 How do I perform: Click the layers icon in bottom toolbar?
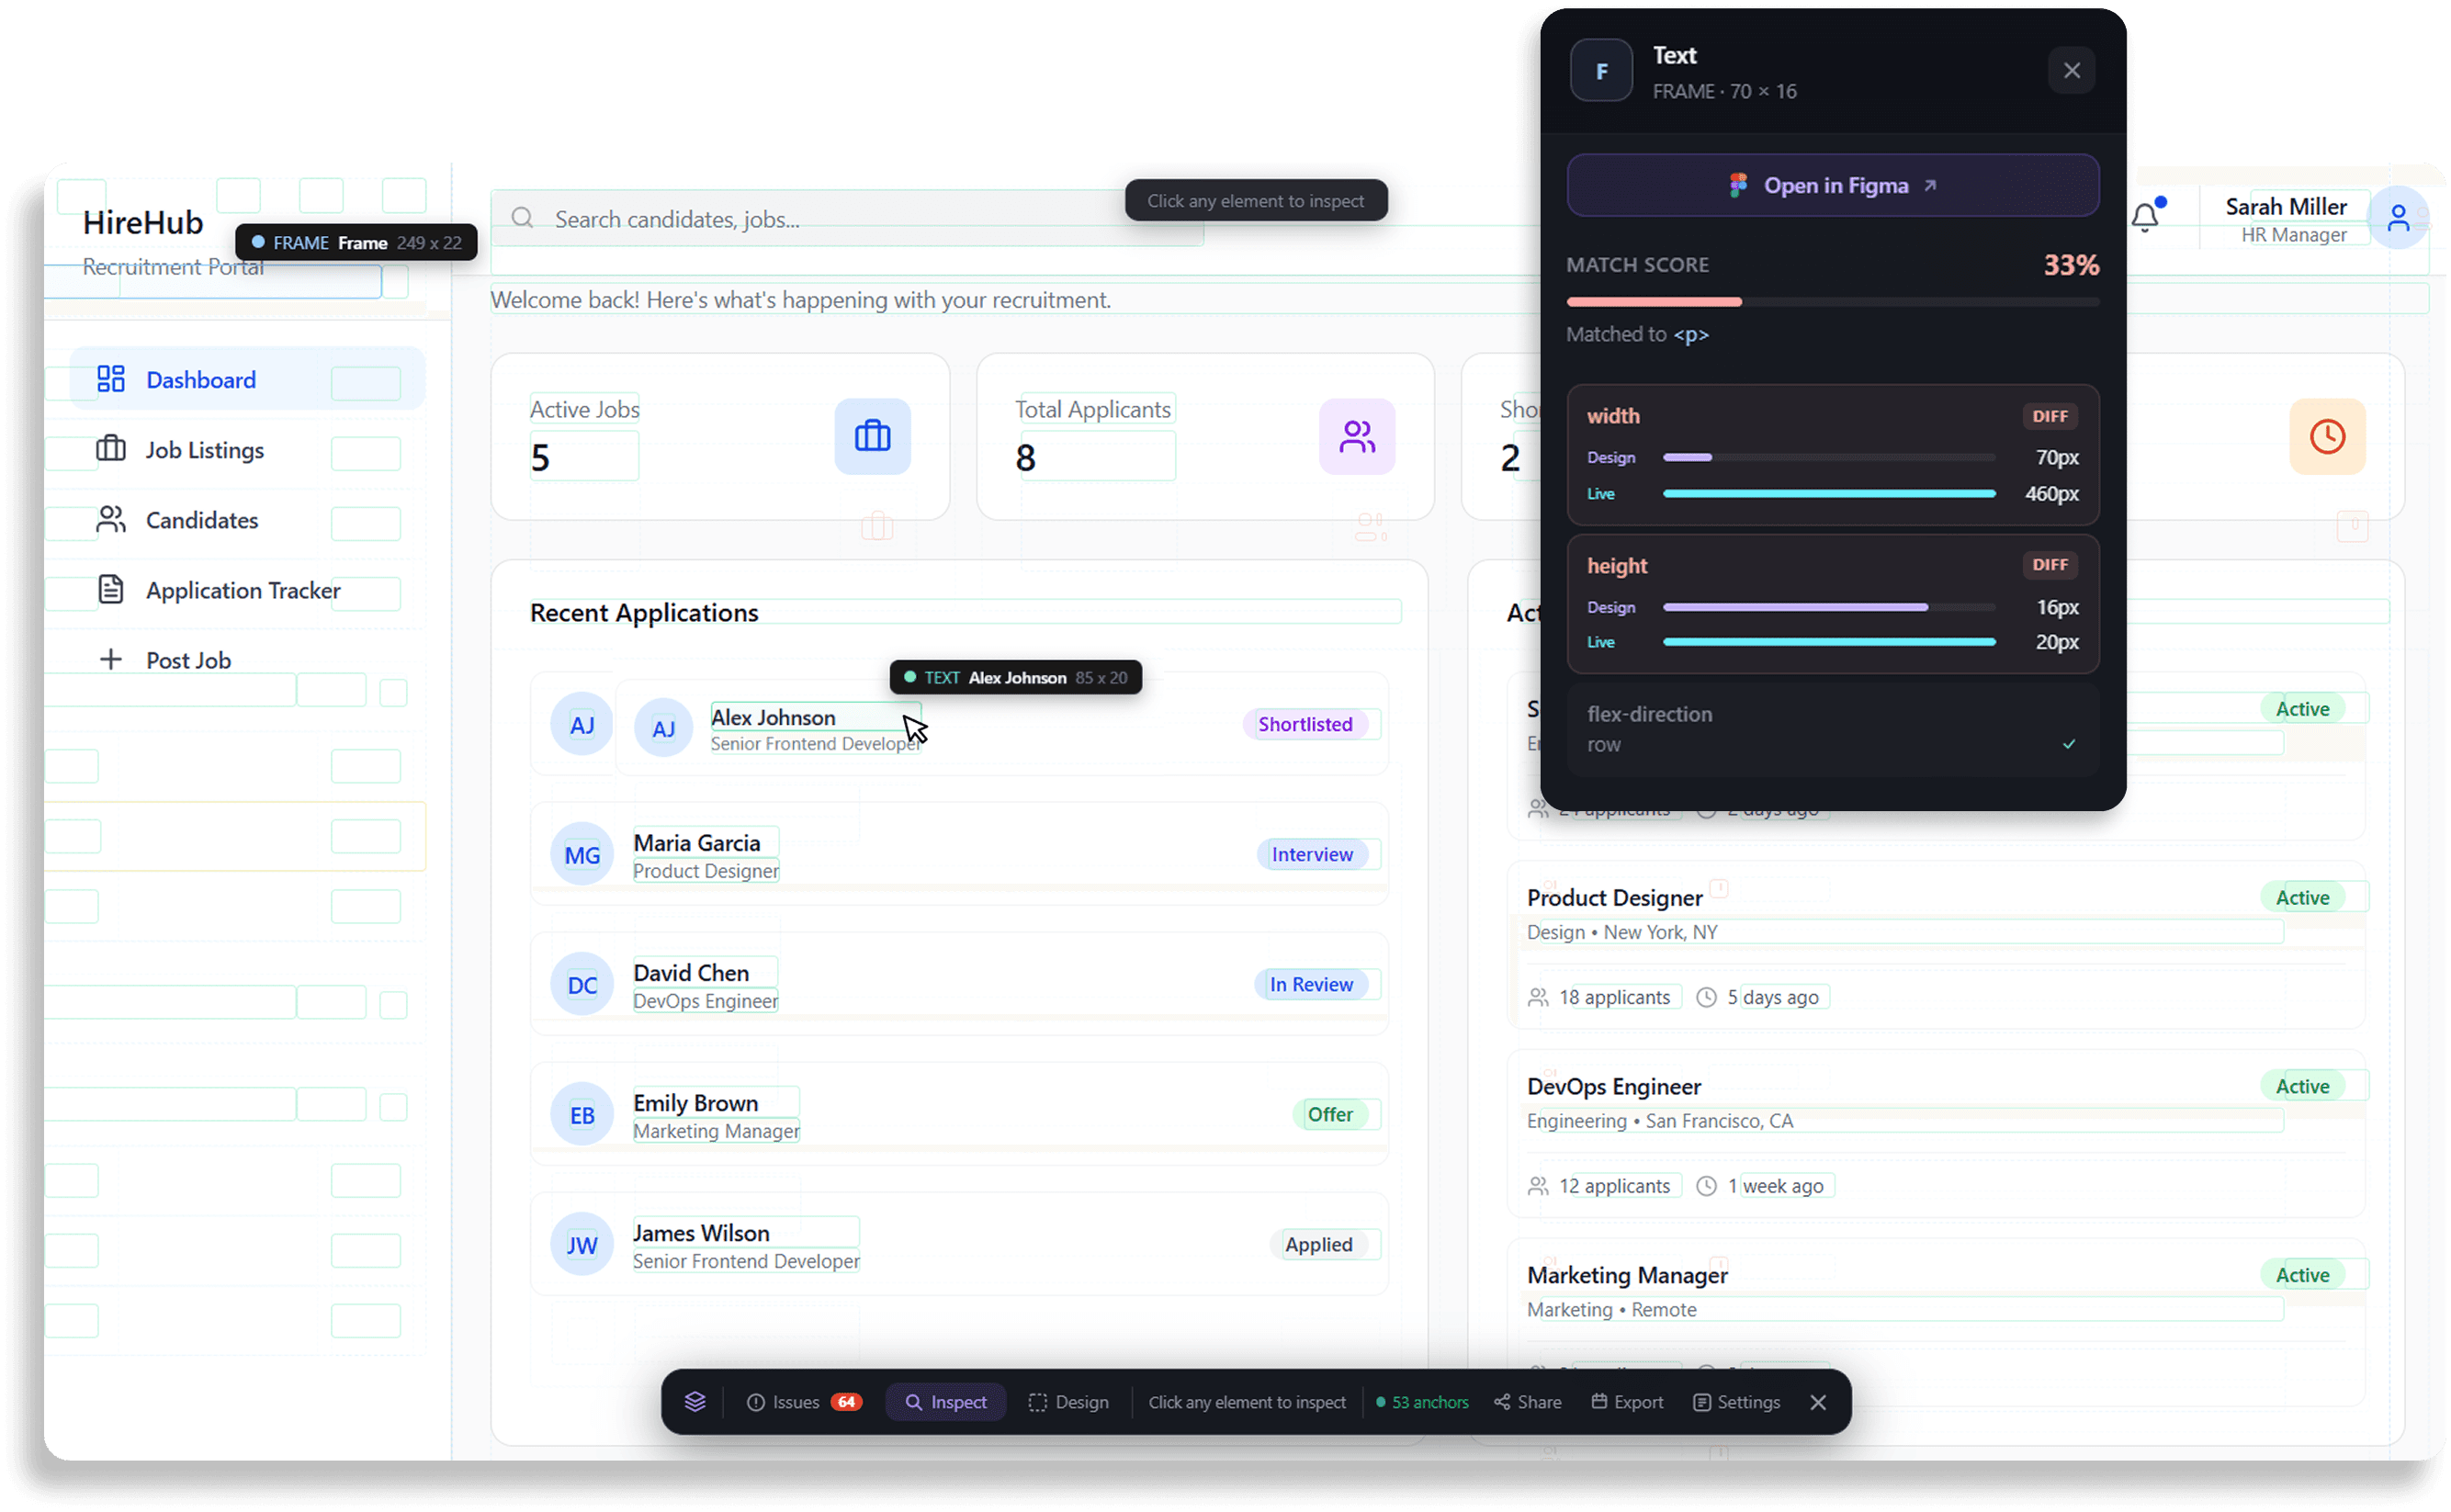(x=695, y=1402)
